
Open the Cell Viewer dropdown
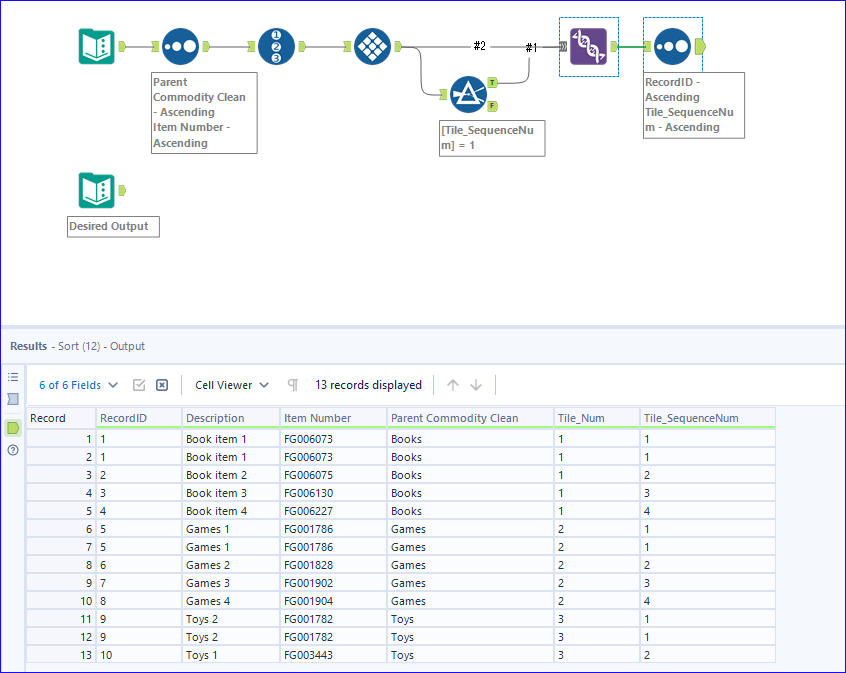pyautogui.click(x=232, y=385)
